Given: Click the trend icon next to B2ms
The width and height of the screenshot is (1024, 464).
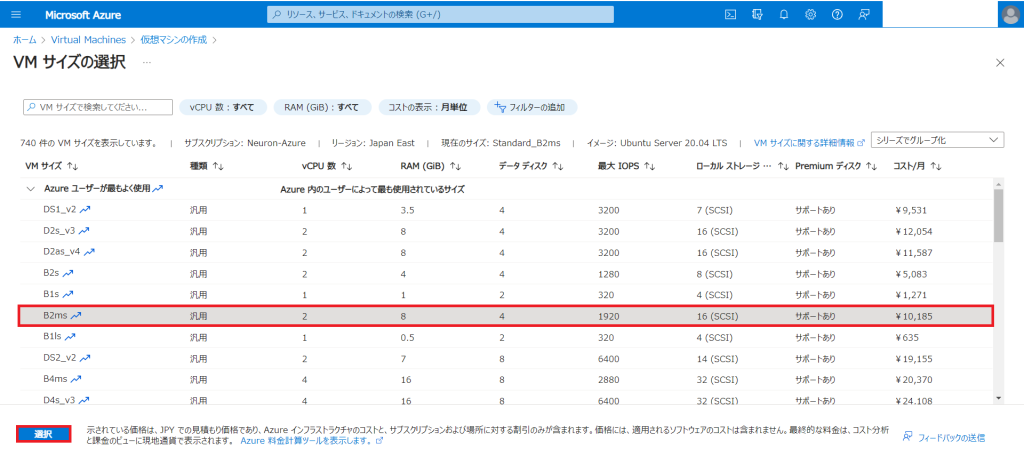Looking at the screenshot, I should point(76,315).
